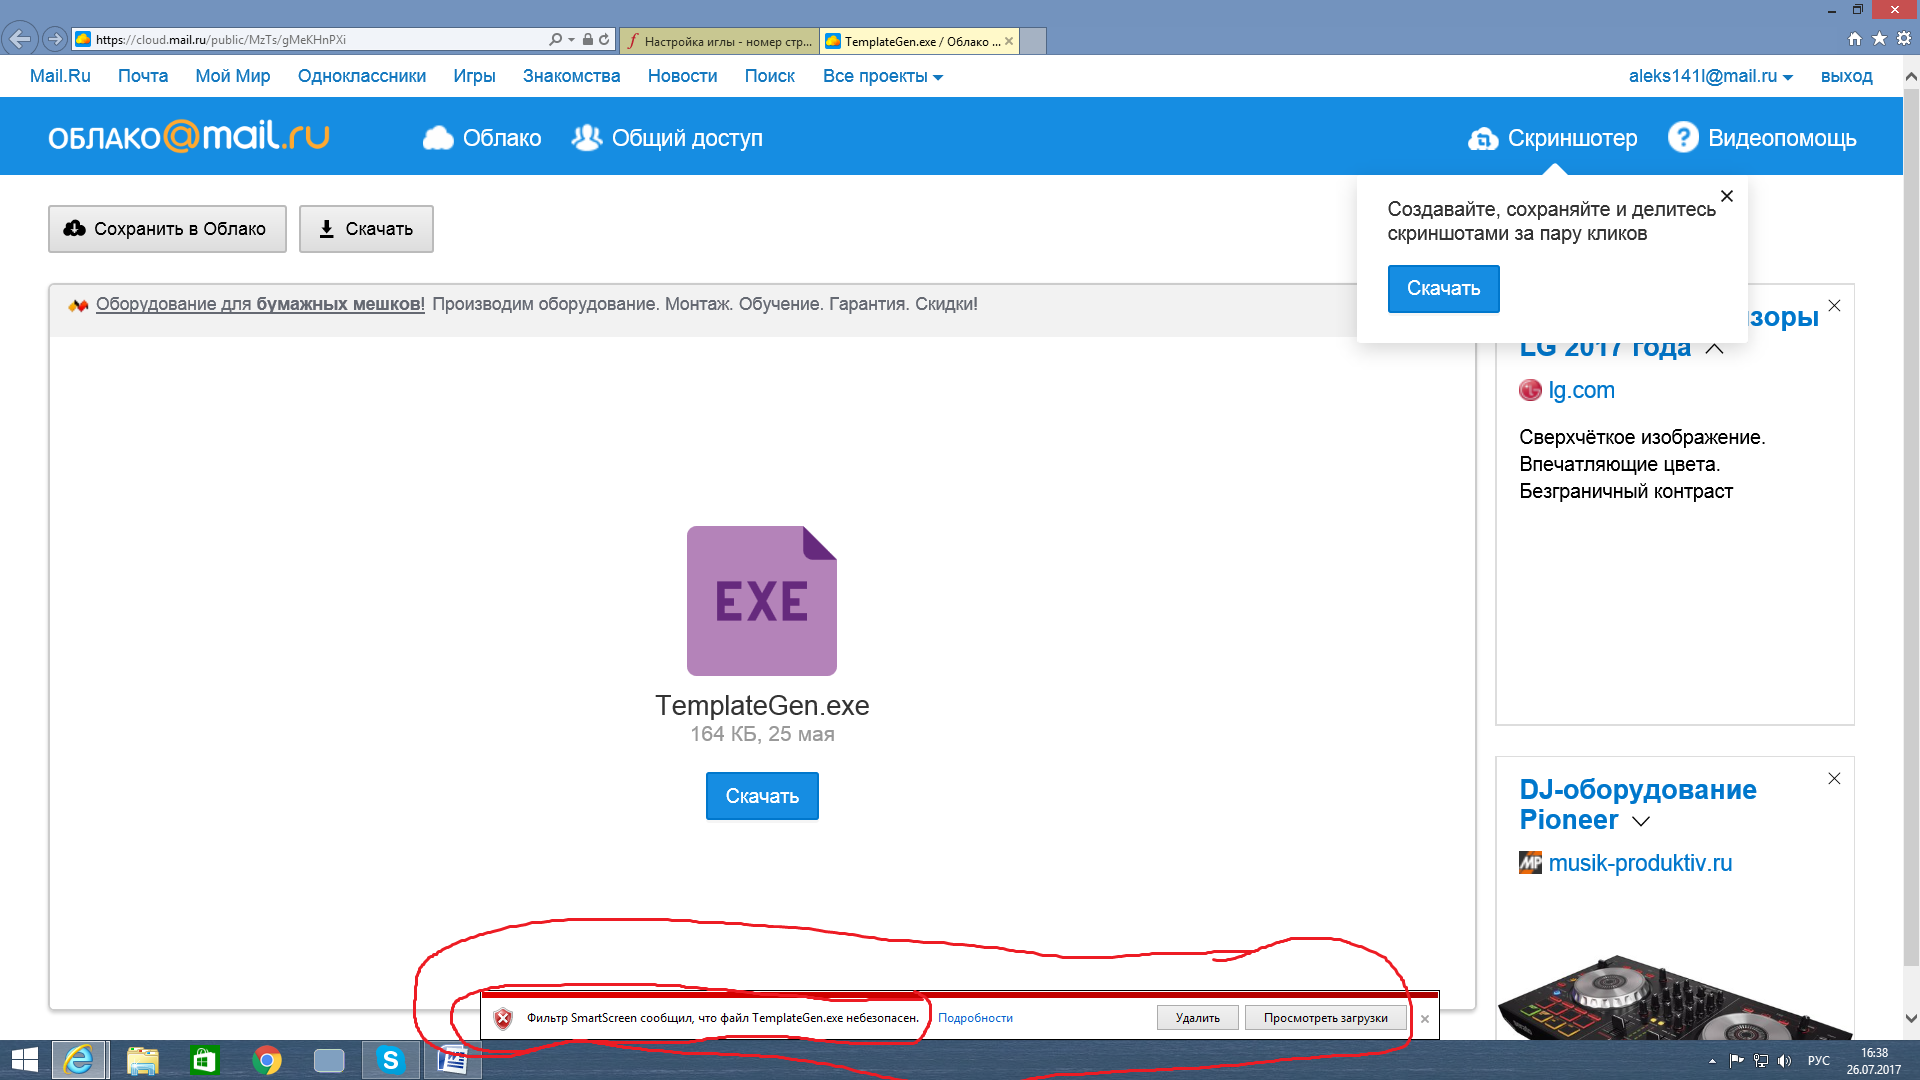The height and width of the screenshot is (1080, 1920).
Task: Expand the DJ-оборудование Pioneer ad chevron
Action: click(1641, 821)
